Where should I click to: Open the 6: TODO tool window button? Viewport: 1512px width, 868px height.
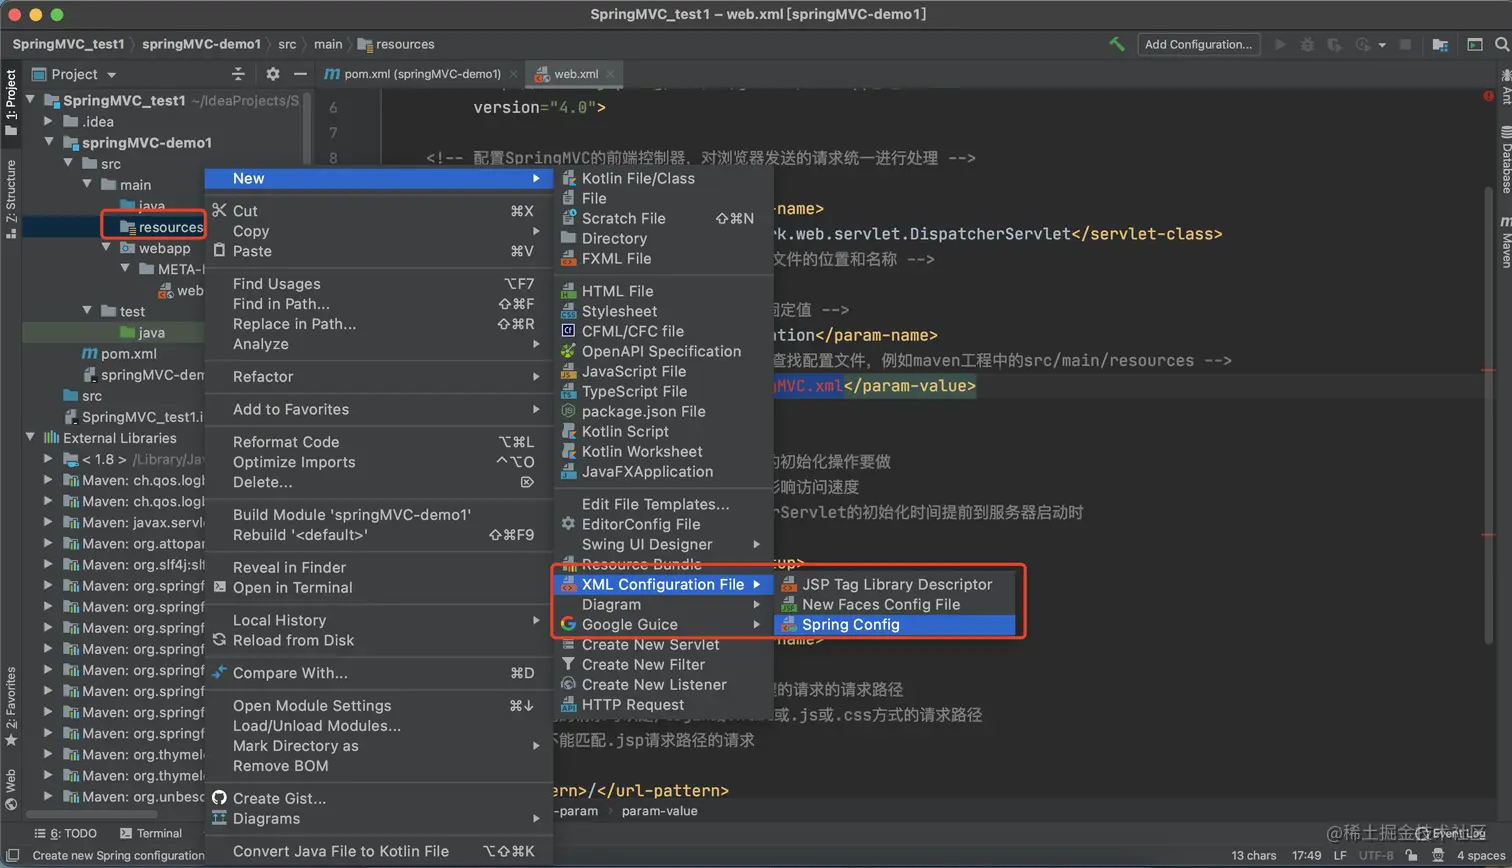point(66,833)
